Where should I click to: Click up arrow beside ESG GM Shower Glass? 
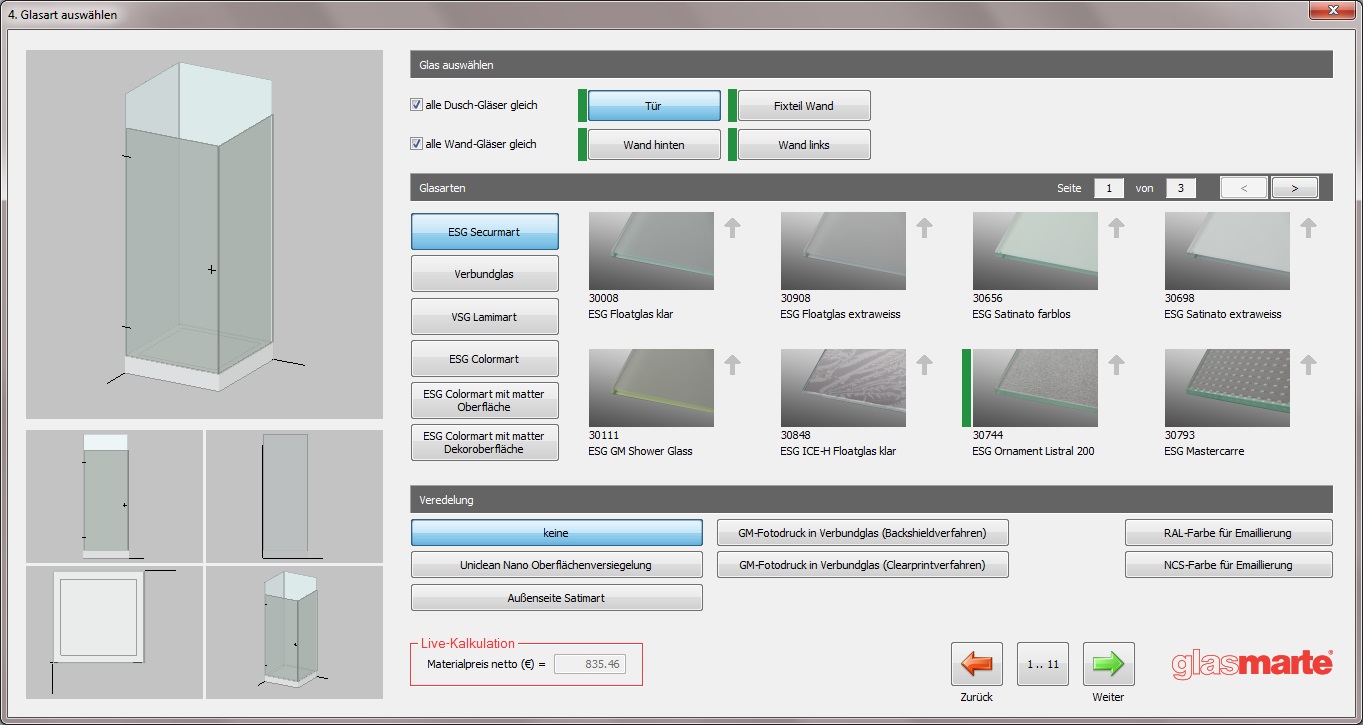733,365
